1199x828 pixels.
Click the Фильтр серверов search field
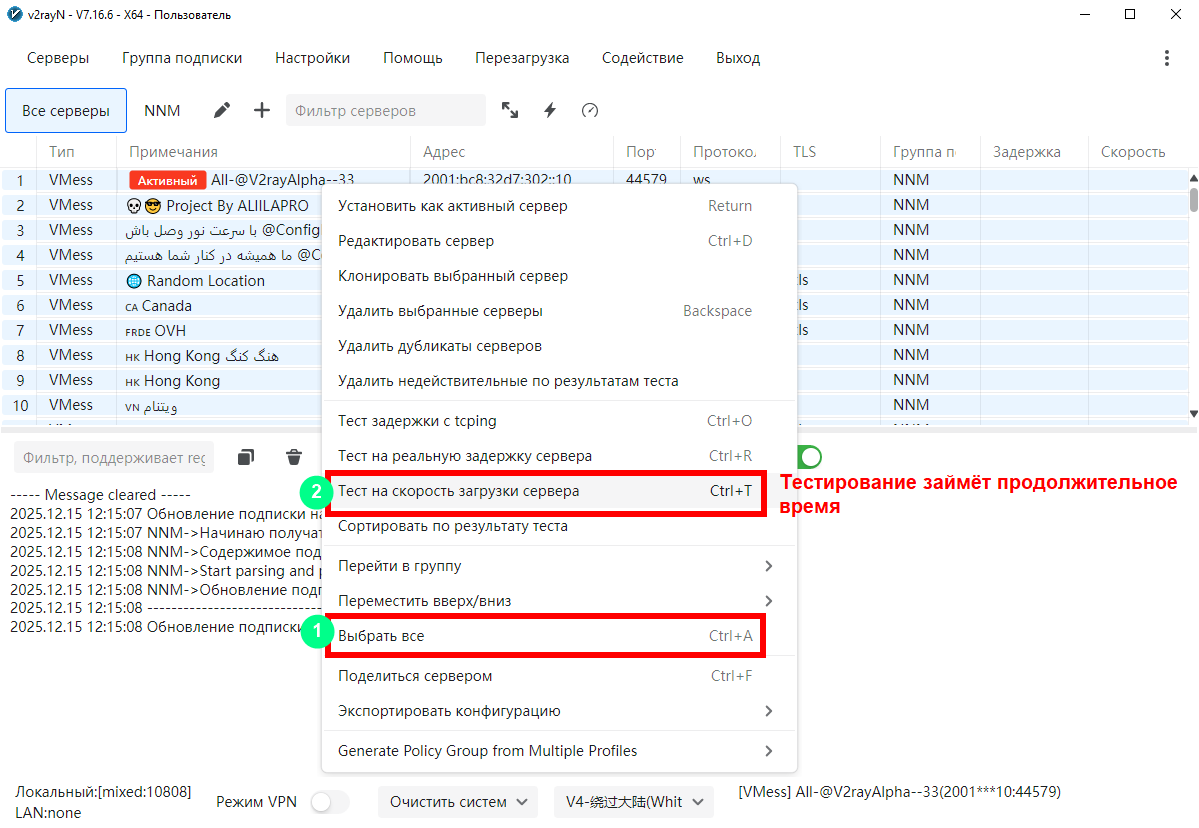tap(385, 110)
